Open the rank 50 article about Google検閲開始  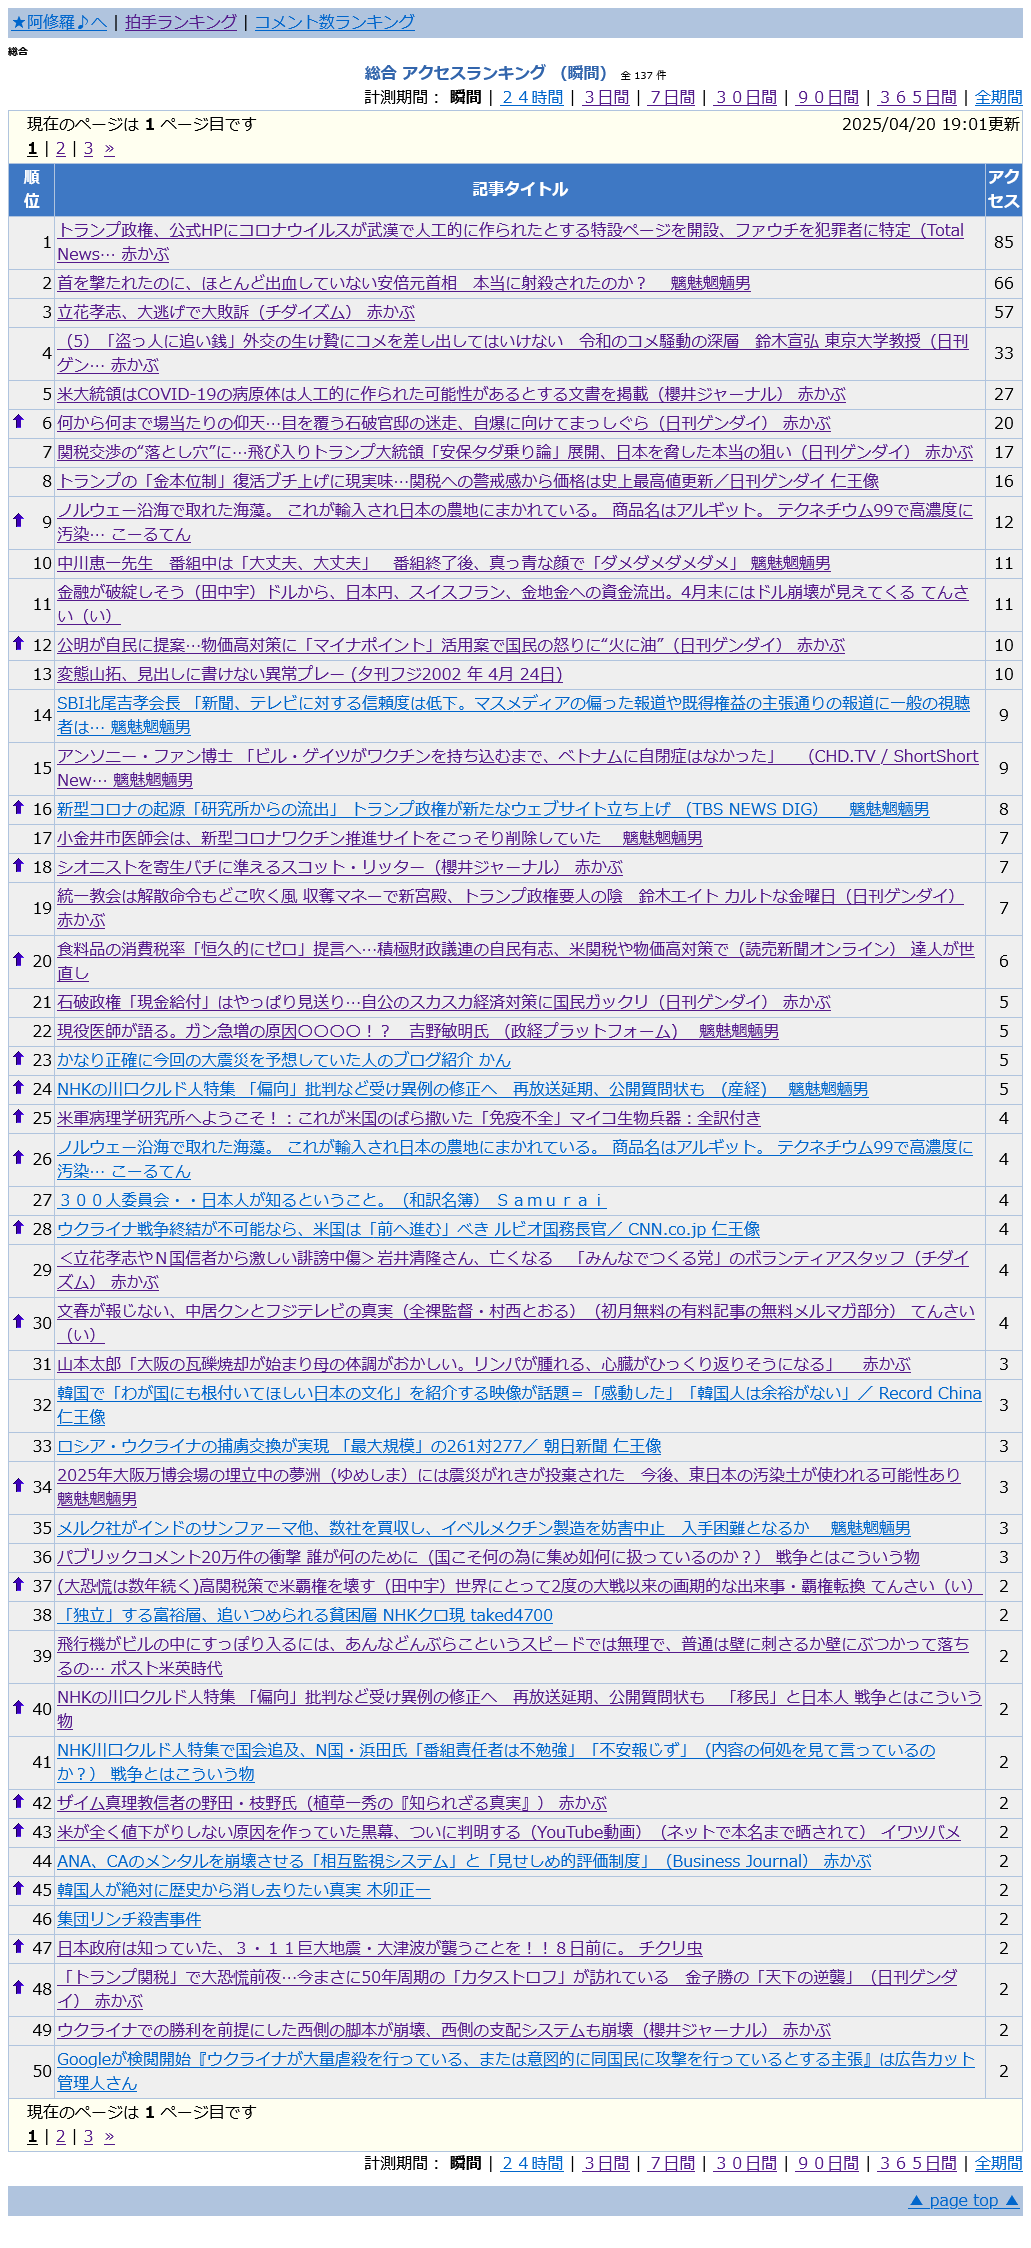(516, 2071)
